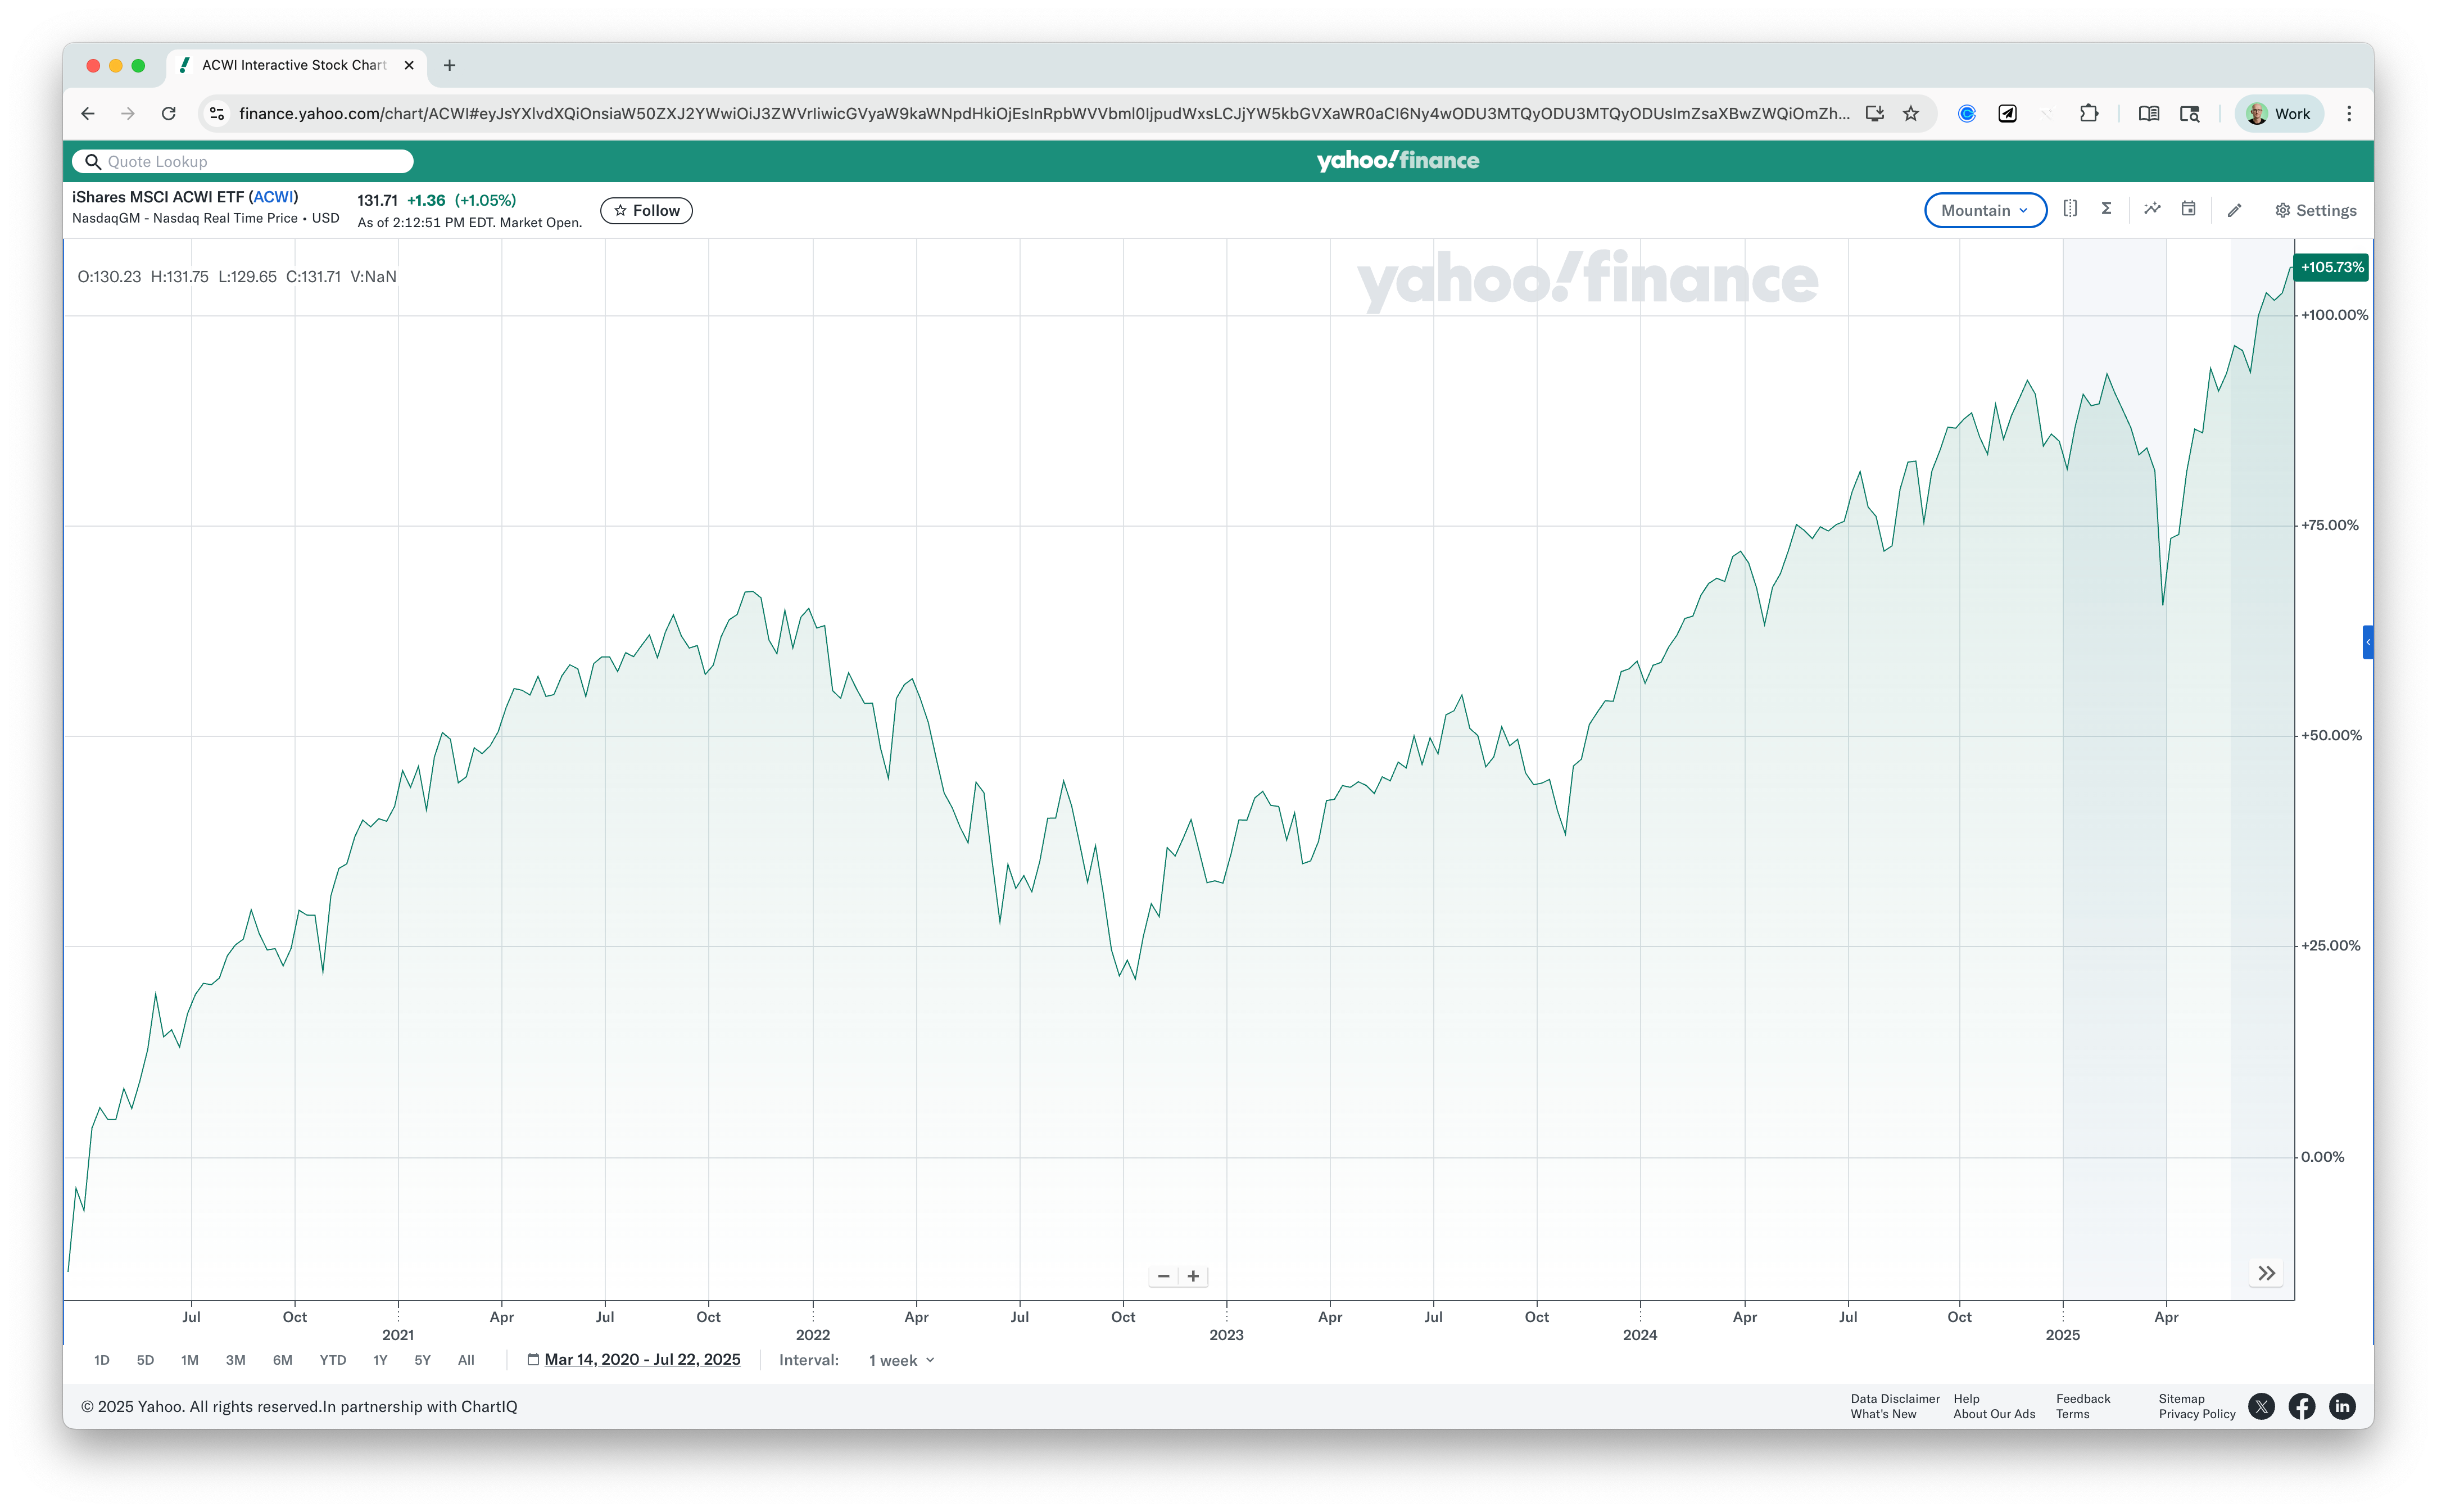2437x1512 pixels.
Task: Open the chart events calendar icon
Action: click(2188, 209)
